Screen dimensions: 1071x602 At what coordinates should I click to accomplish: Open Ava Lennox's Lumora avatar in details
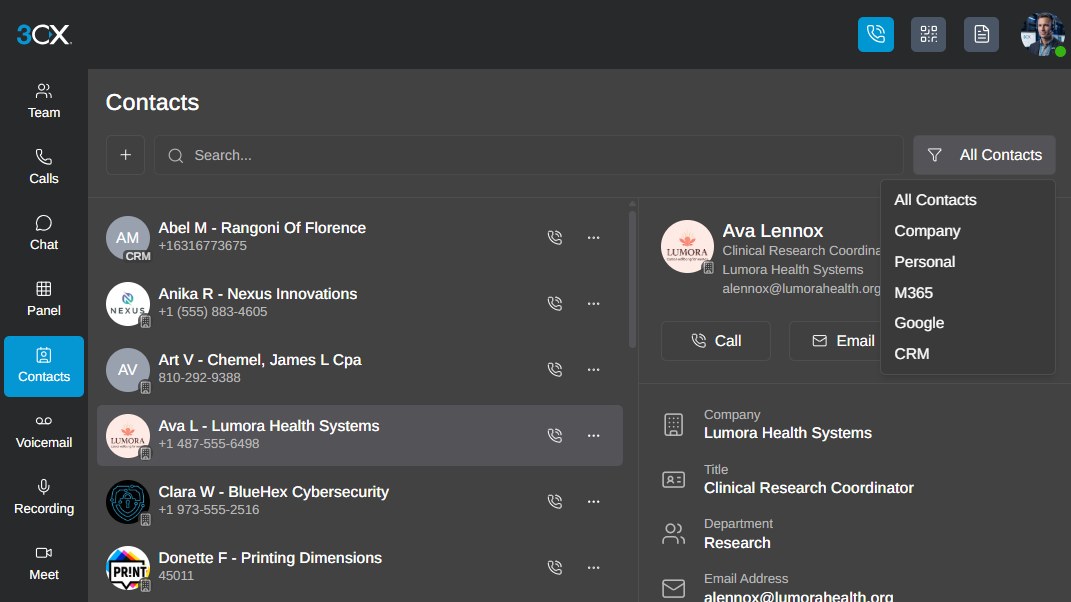(x=687, y=247)
